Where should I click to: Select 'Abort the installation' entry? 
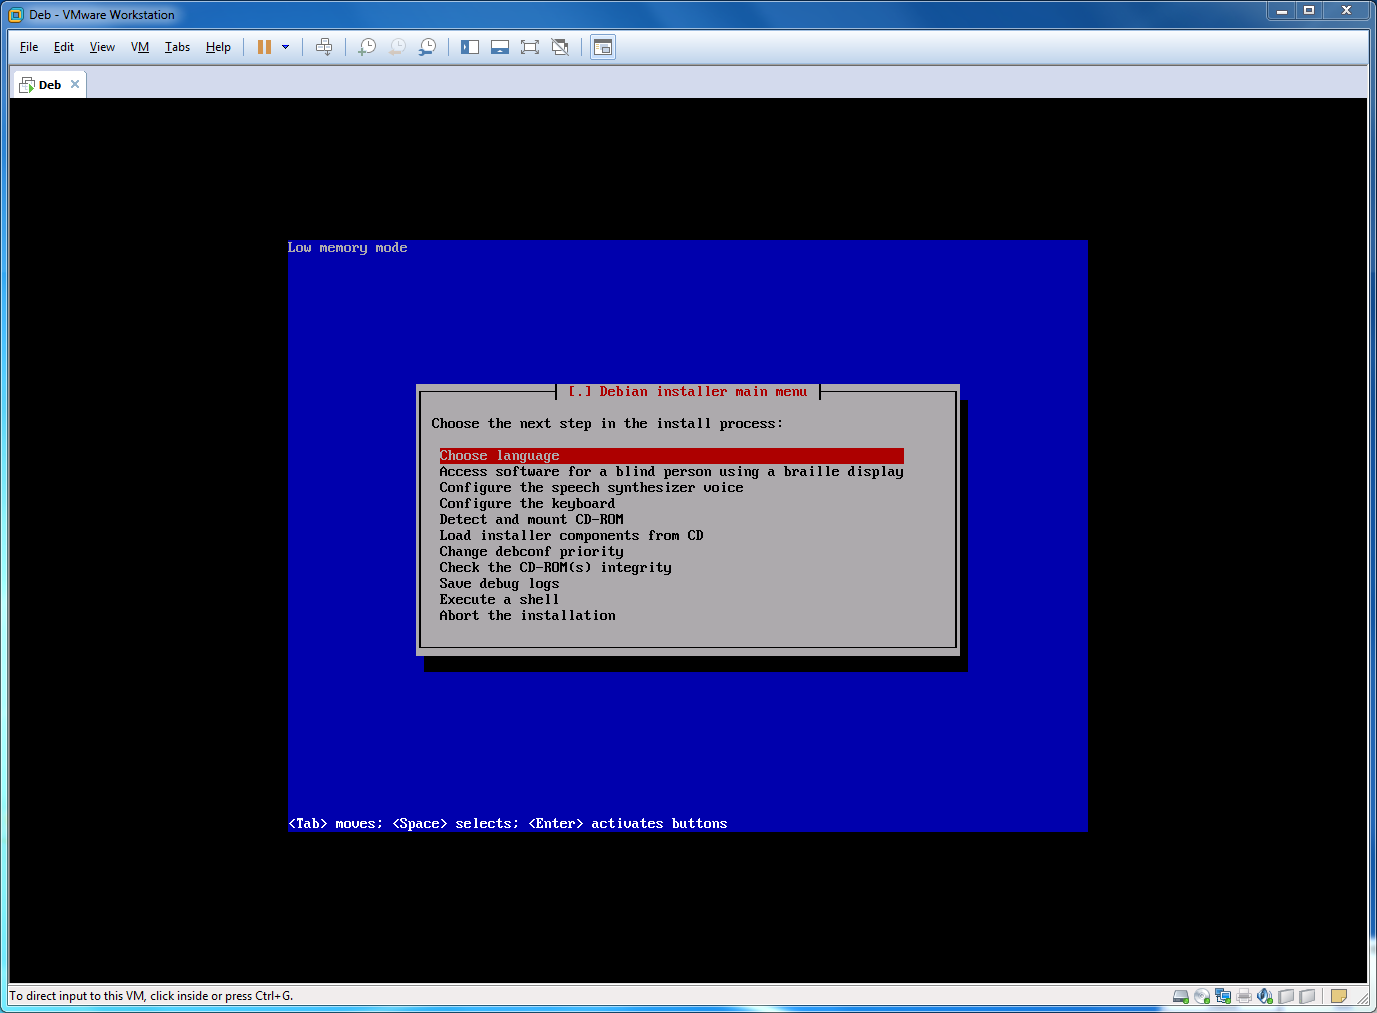point(527,616)
